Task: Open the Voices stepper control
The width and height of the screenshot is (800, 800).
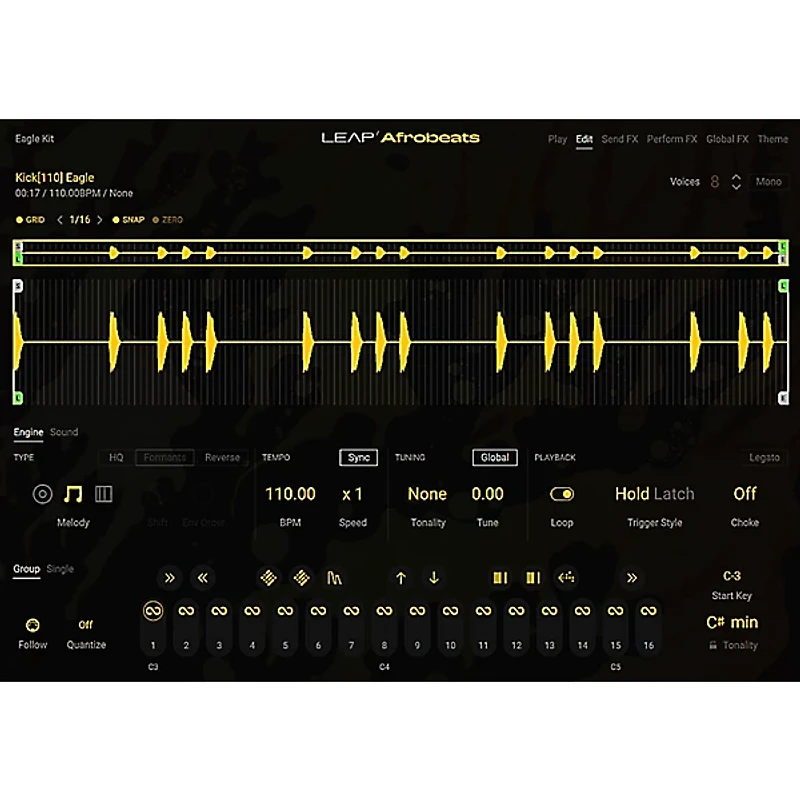Action: tap(735, 181)
